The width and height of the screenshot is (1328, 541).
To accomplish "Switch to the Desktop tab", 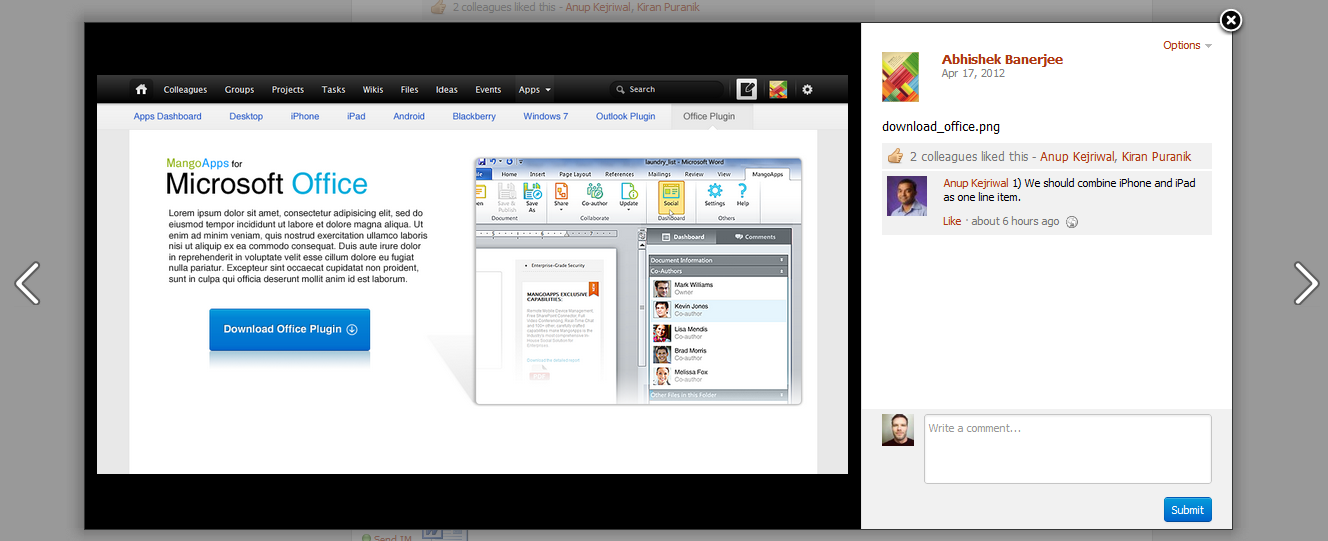I will pyautogui.click(x=246, y=116).
